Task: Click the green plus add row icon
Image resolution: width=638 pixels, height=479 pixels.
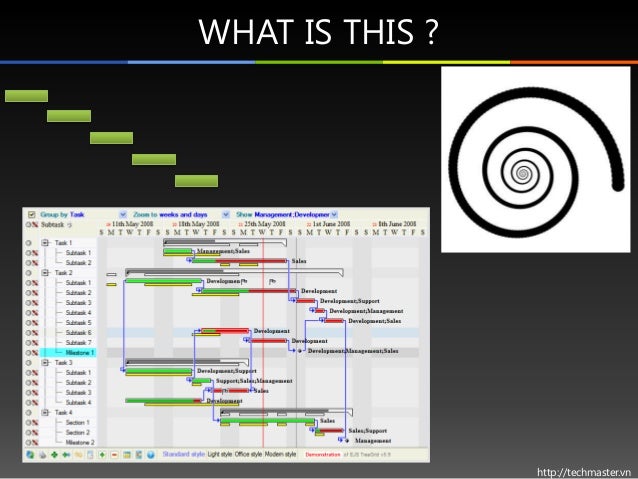Action: point(102,455)
